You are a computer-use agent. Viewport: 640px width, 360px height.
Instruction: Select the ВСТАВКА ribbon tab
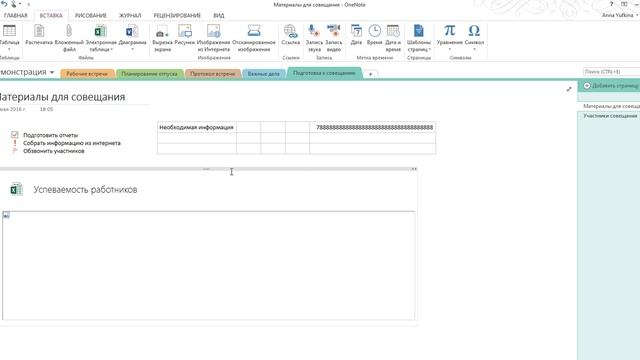coord(51,16)
